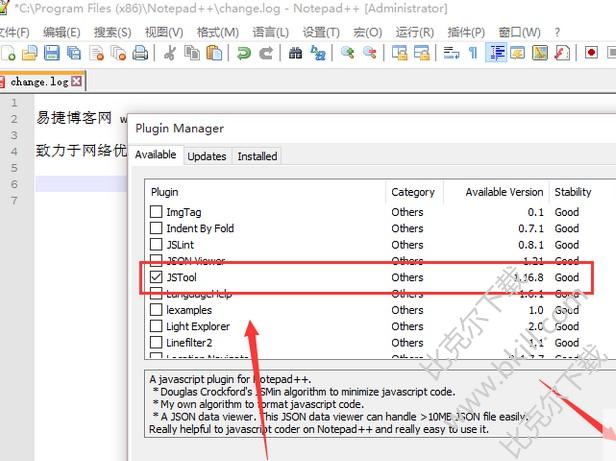
Task: Open the 设置(T) menu
Action: (x=321, y=32)
